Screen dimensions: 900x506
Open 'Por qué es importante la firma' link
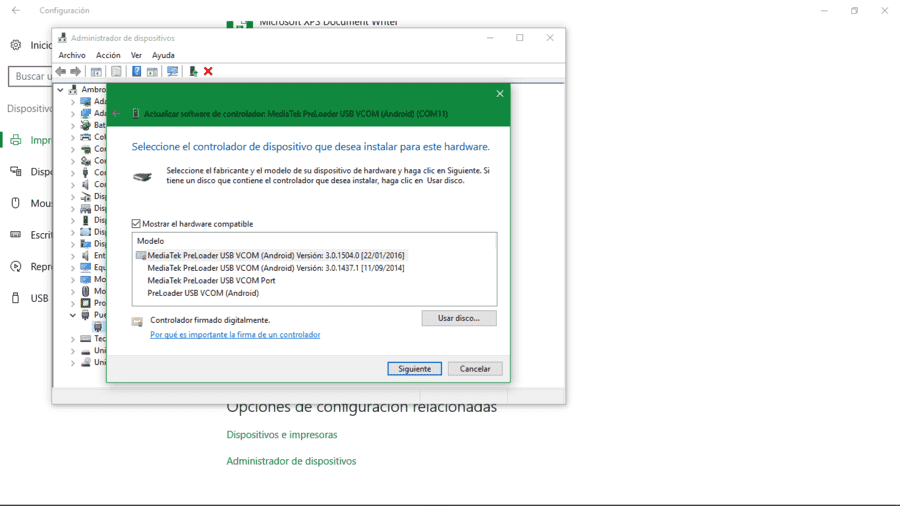point(235,334)
